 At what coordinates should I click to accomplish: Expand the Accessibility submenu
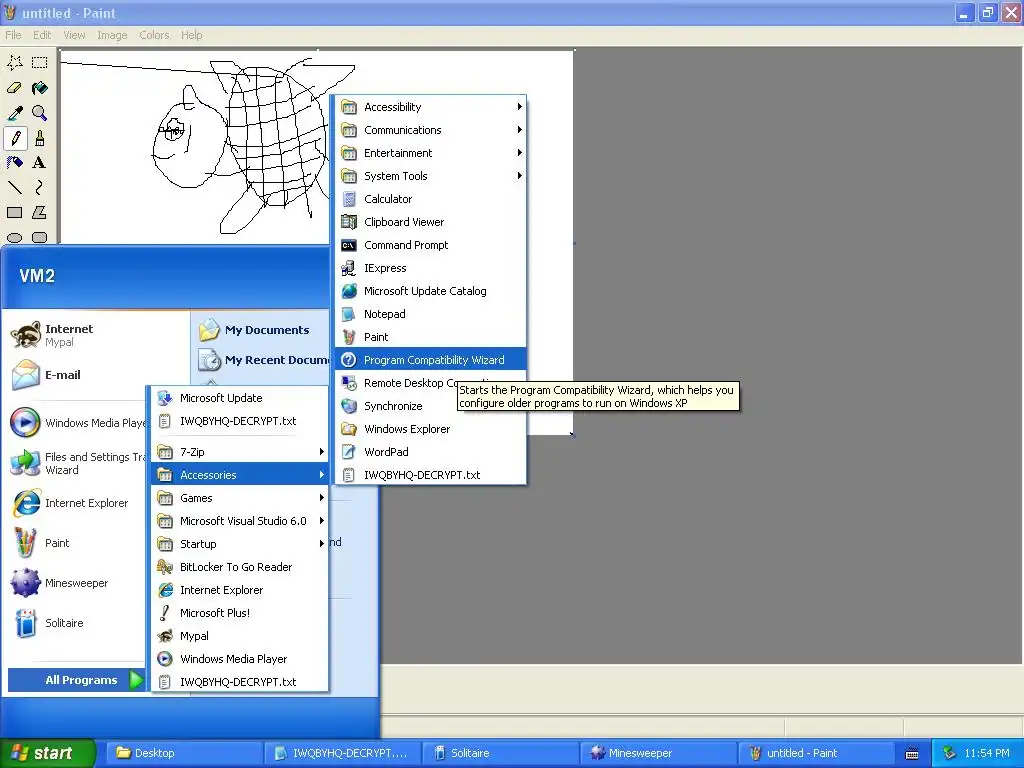click(x=430, y=107)
